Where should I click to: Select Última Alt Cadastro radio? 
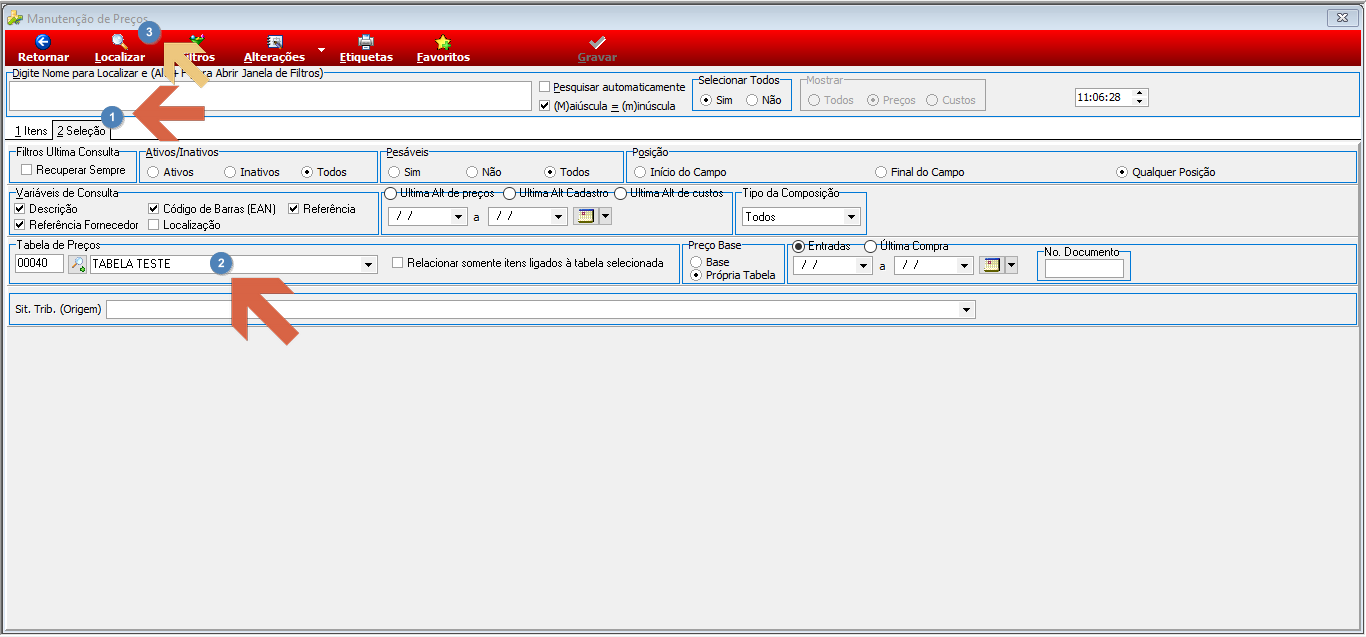click(509, 193)
